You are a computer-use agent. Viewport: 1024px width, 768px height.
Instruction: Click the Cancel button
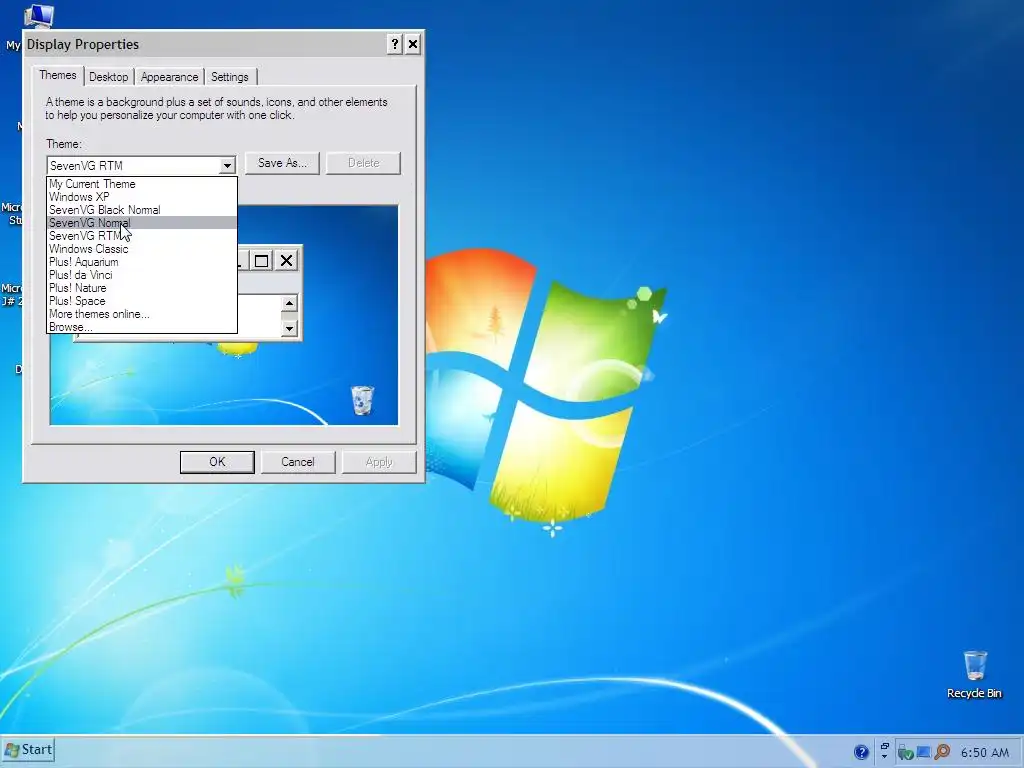[298, 462]
